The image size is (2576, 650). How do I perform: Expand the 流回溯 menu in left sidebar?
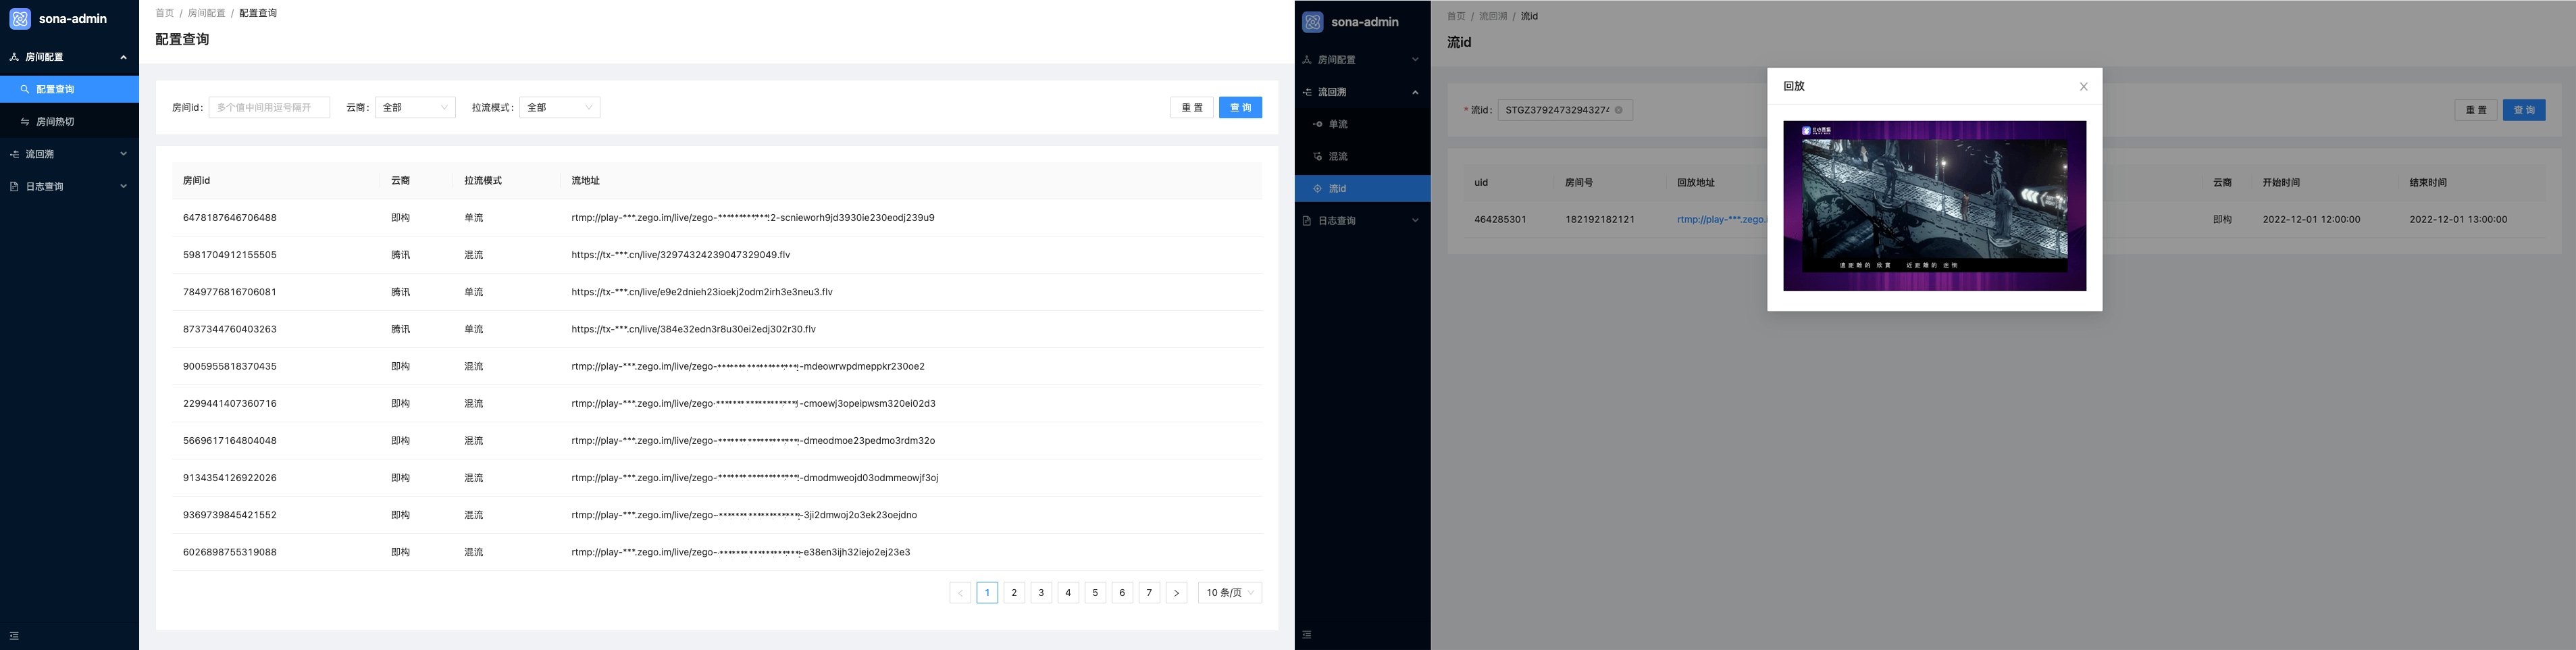pyautogui.click(x=123, y=154)
